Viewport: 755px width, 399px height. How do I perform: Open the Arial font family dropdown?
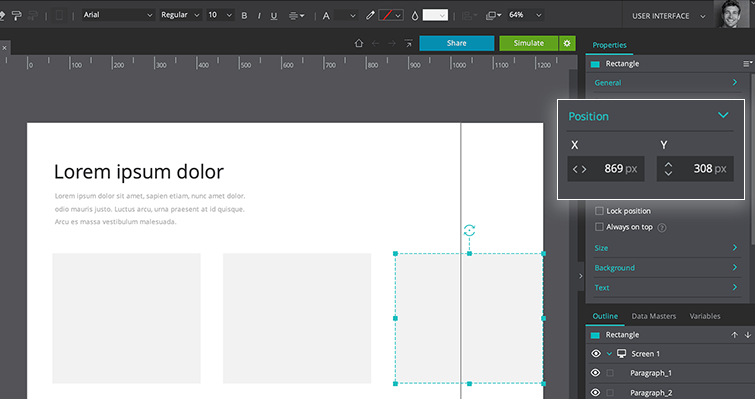point(117,15)
